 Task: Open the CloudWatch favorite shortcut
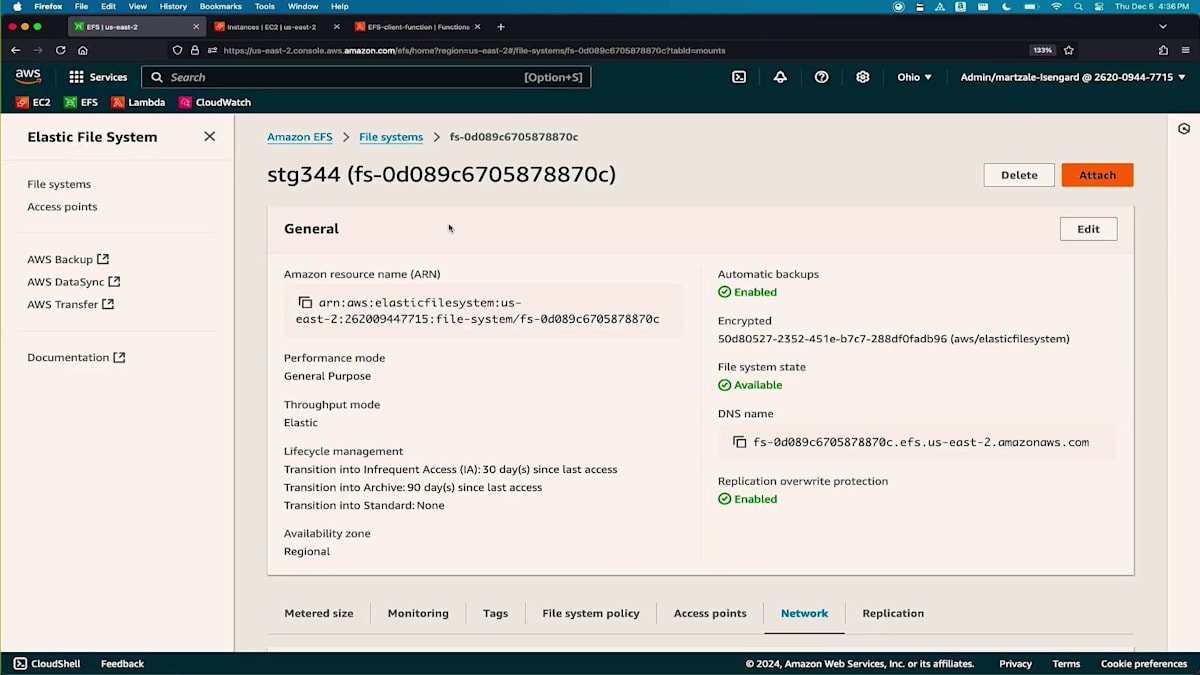point(214,102)
